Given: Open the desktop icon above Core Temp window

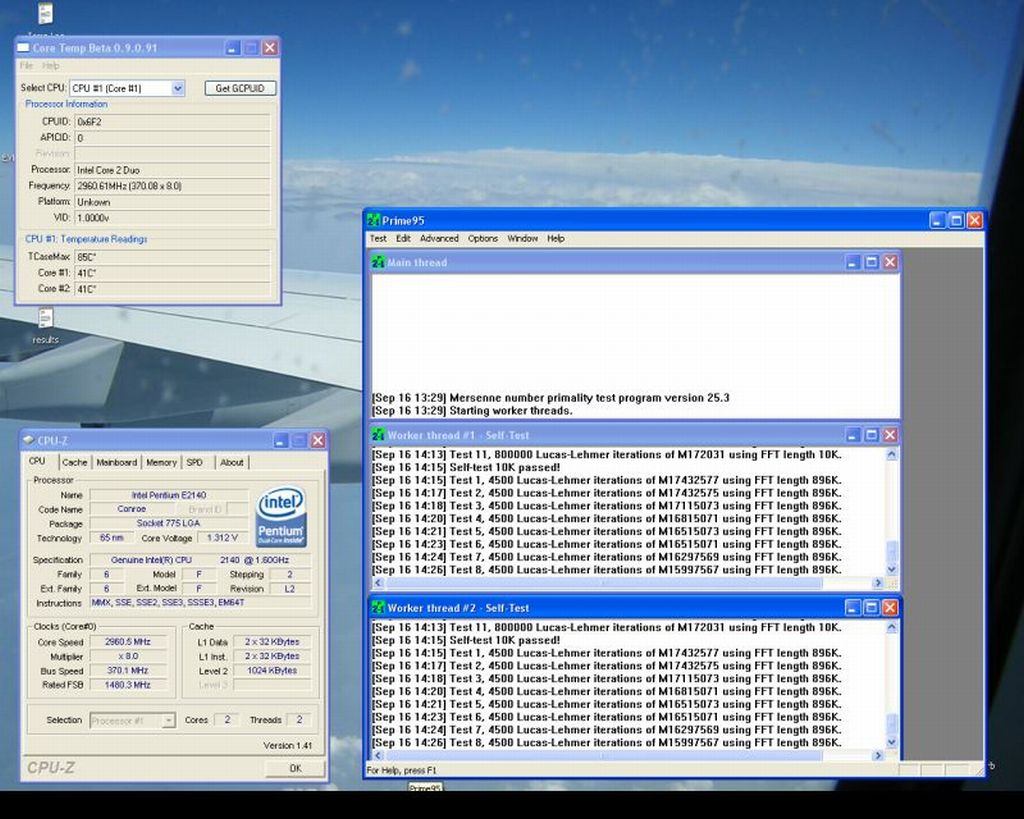Looking at the screenshot, I should (x=45, y=13).
